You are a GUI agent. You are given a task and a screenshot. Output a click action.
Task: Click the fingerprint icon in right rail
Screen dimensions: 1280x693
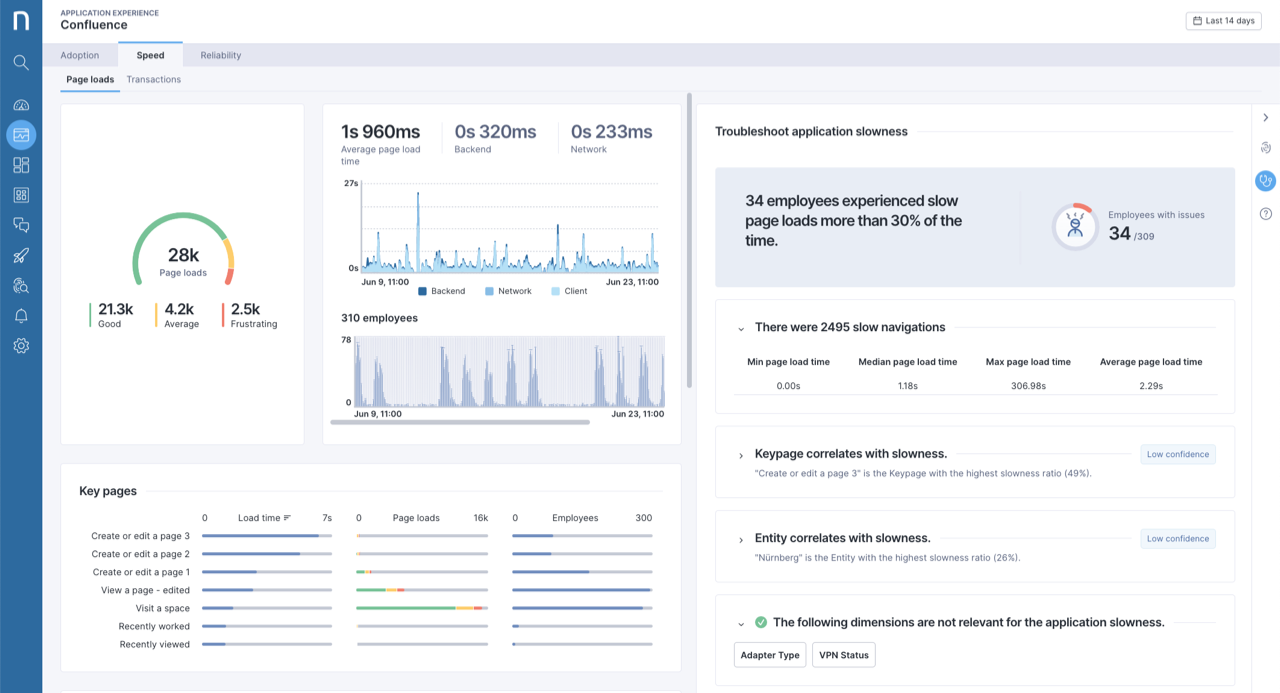pyautogui.click(x=1266, y=148)
